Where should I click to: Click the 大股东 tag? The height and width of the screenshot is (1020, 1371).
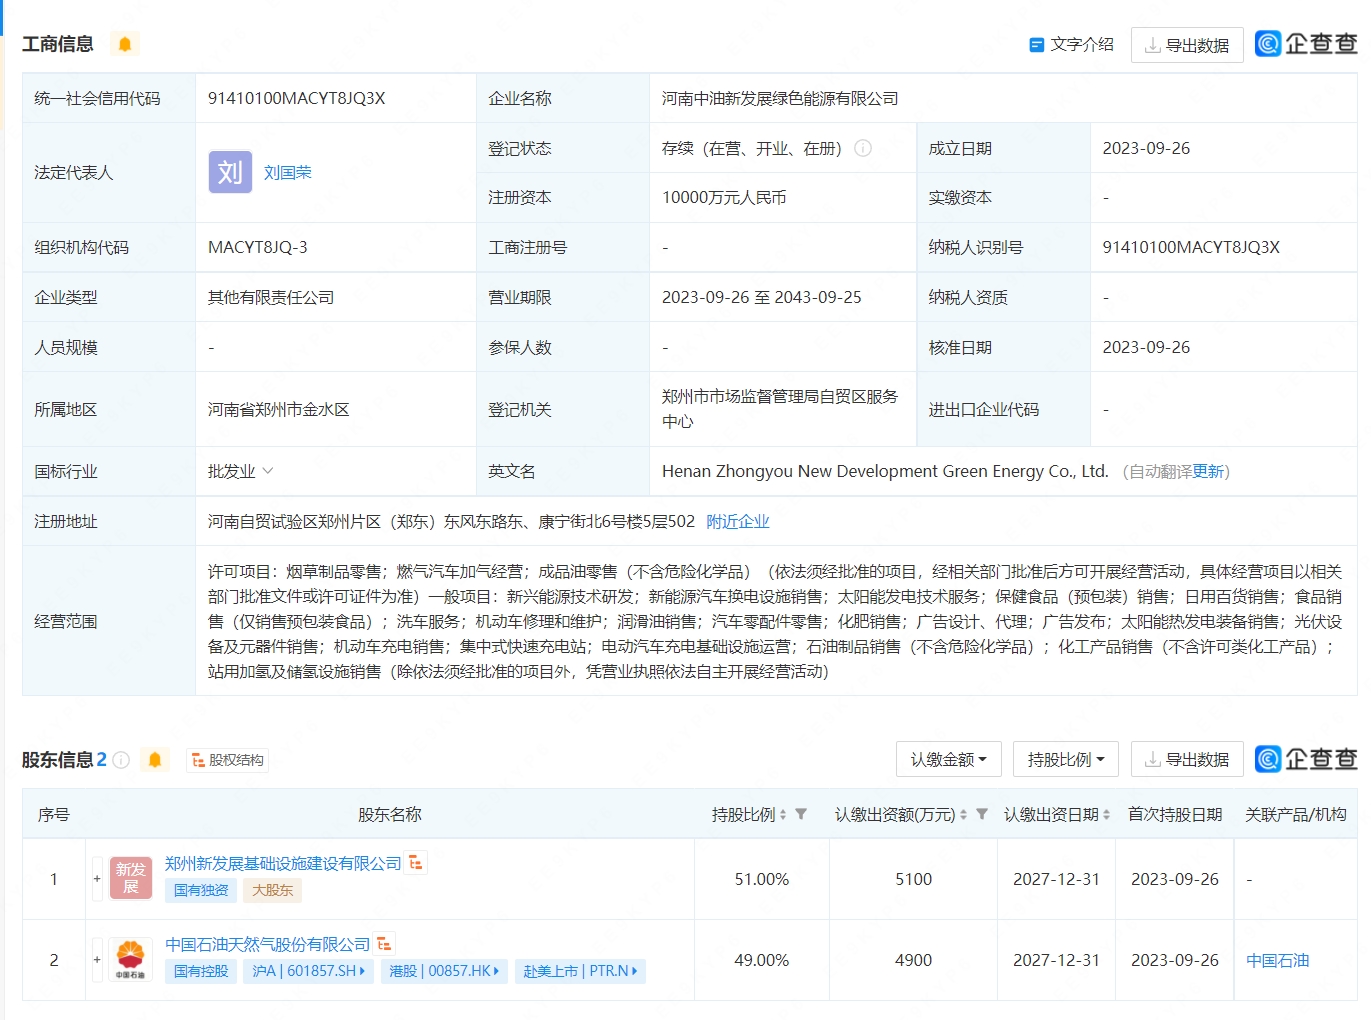(x=273, y=890)
